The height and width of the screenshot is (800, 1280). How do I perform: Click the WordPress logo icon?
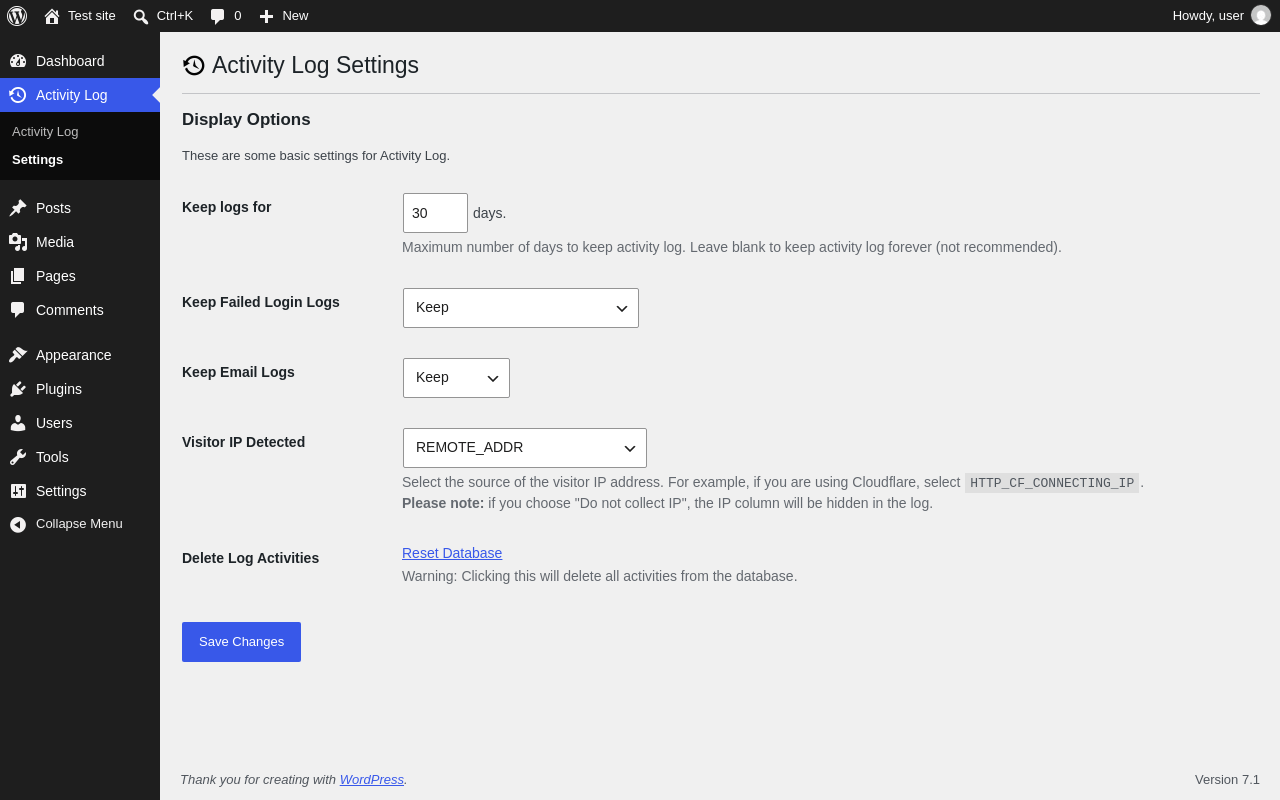point(17,16)
